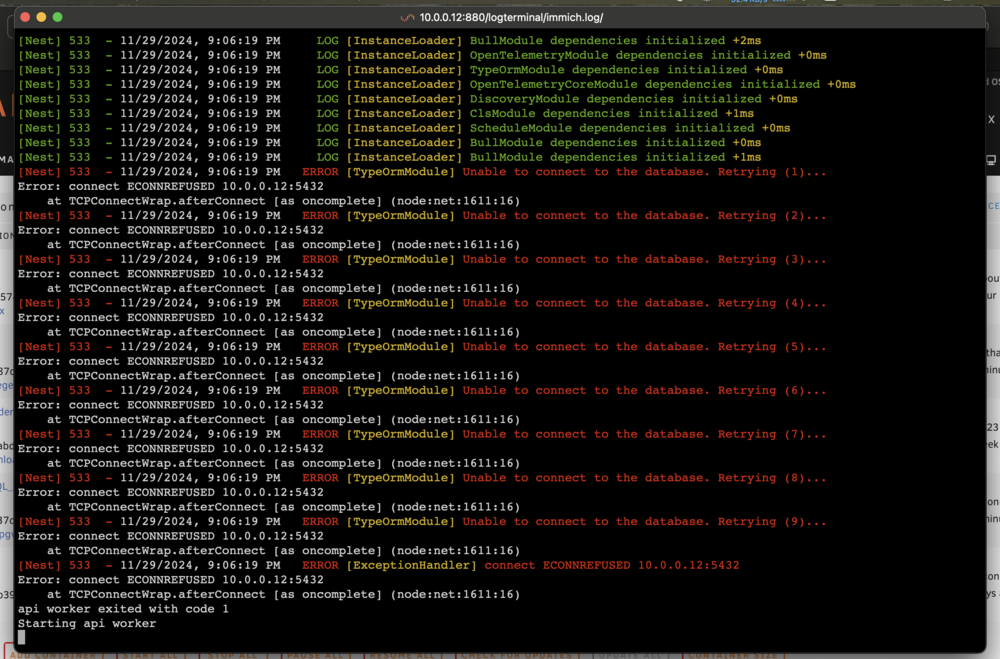Click the site icon beside the log URL title
This screenshot has height=659, width=1000.
coord(407,18)
